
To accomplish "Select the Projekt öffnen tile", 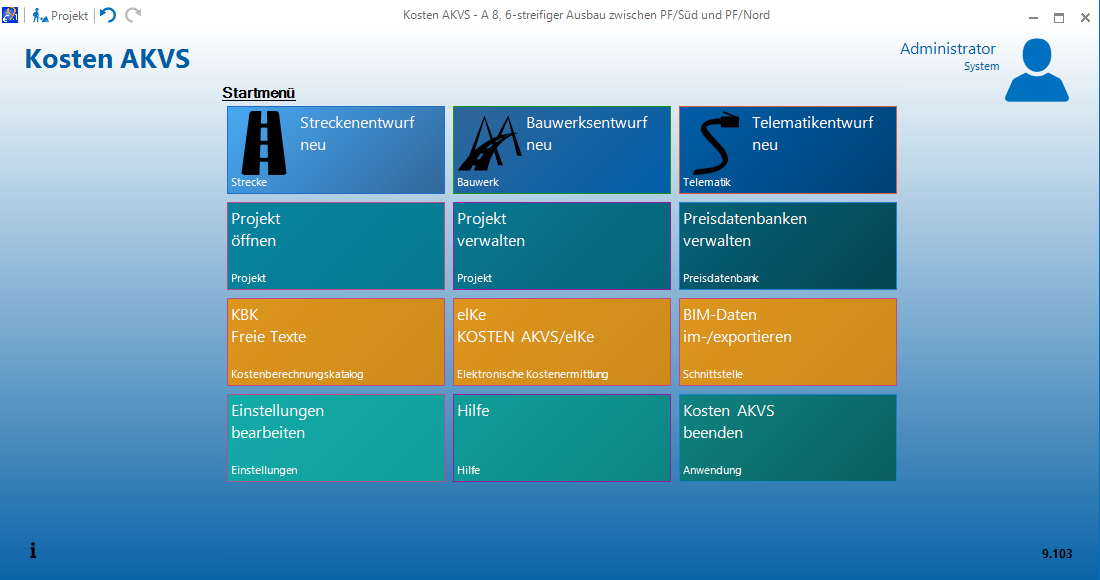I will coord(336,246).
